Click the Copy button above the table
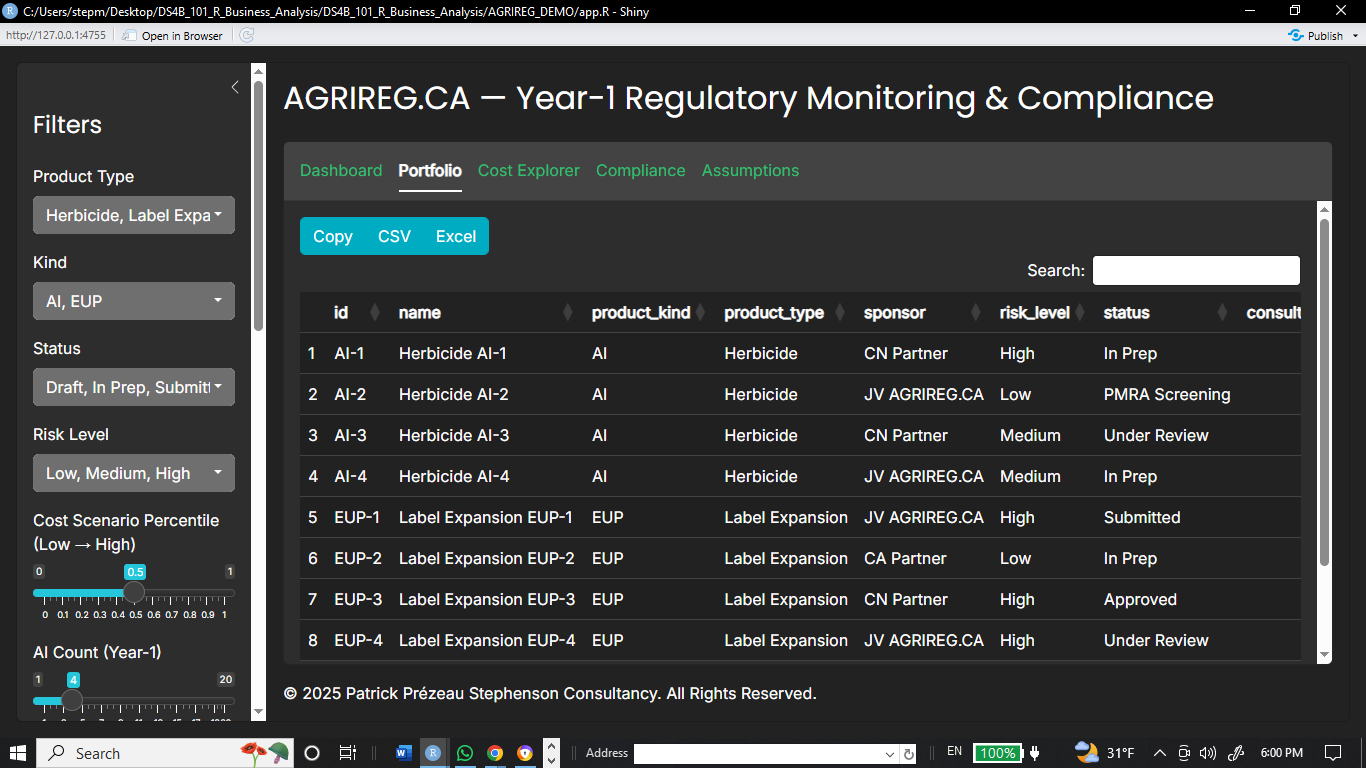 (x=332, y=236)
